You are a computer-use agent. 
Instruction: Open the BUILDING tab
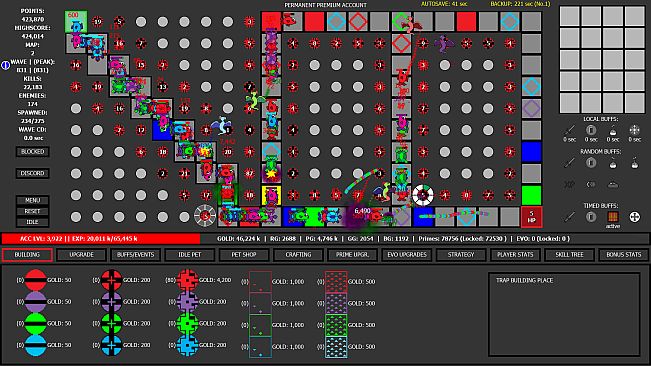[27, 255]
